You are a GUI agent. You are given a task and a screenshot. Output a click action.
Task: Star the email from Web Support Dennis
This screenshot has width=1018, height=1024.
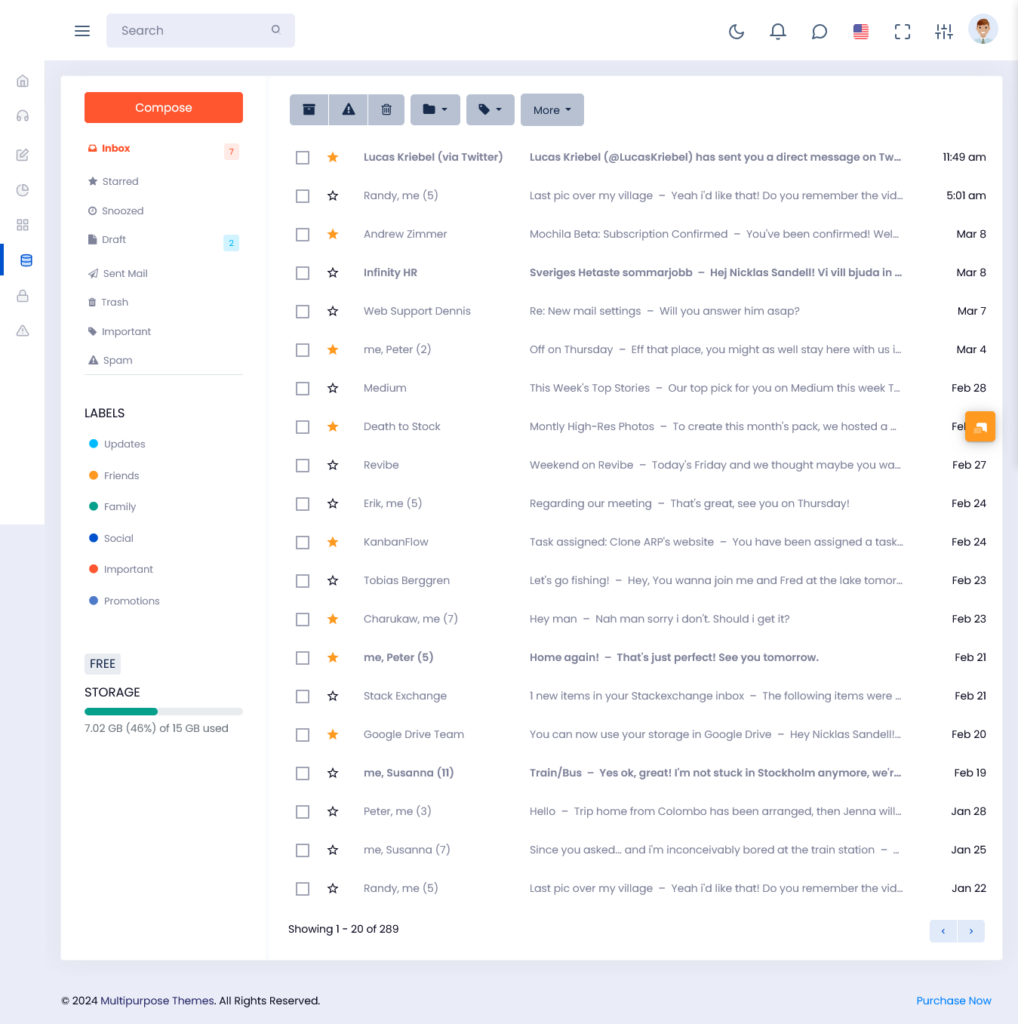pyautogui.click(x=332, y=311)
